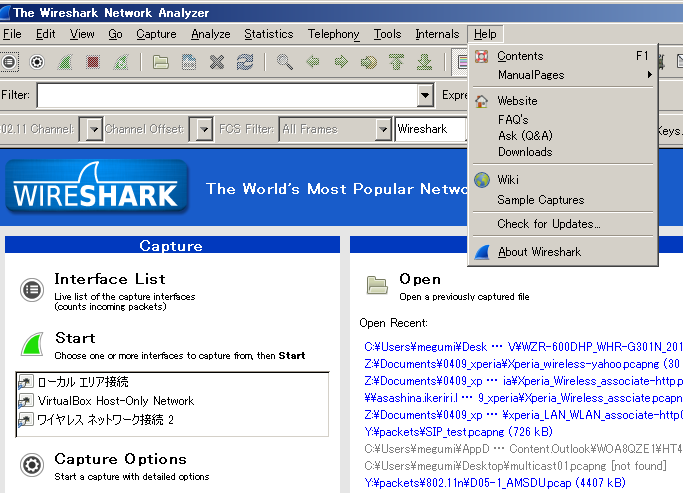683x493 pixels.
Task: Click the Wiki globe icon in Help menu
Action: 482,179
